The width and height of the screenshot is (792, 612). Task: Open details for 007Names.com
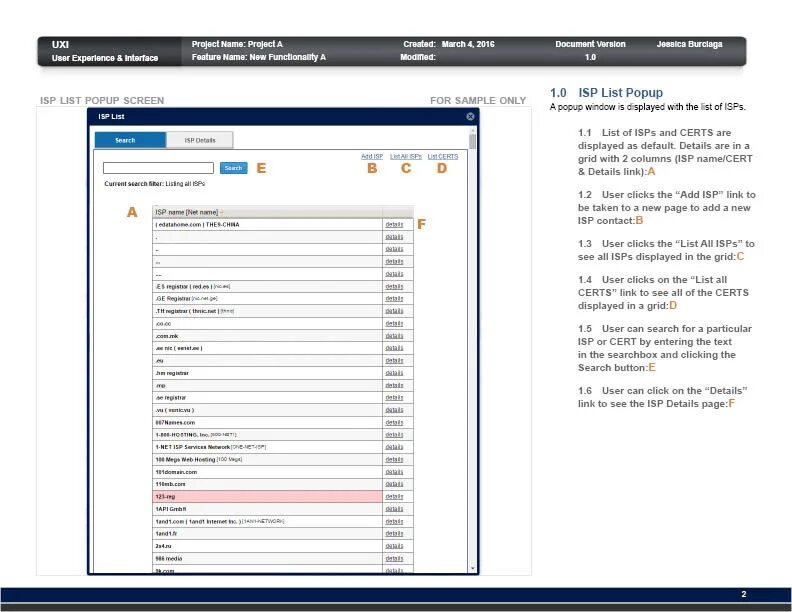[x=394, y=423]
